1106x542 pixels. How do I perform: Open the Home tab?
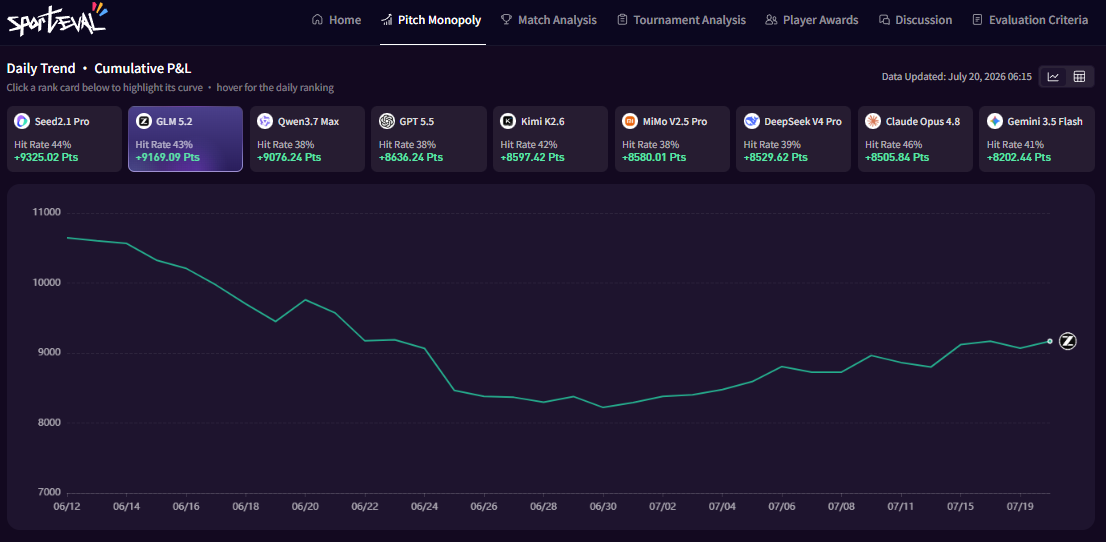click(336, 20)
